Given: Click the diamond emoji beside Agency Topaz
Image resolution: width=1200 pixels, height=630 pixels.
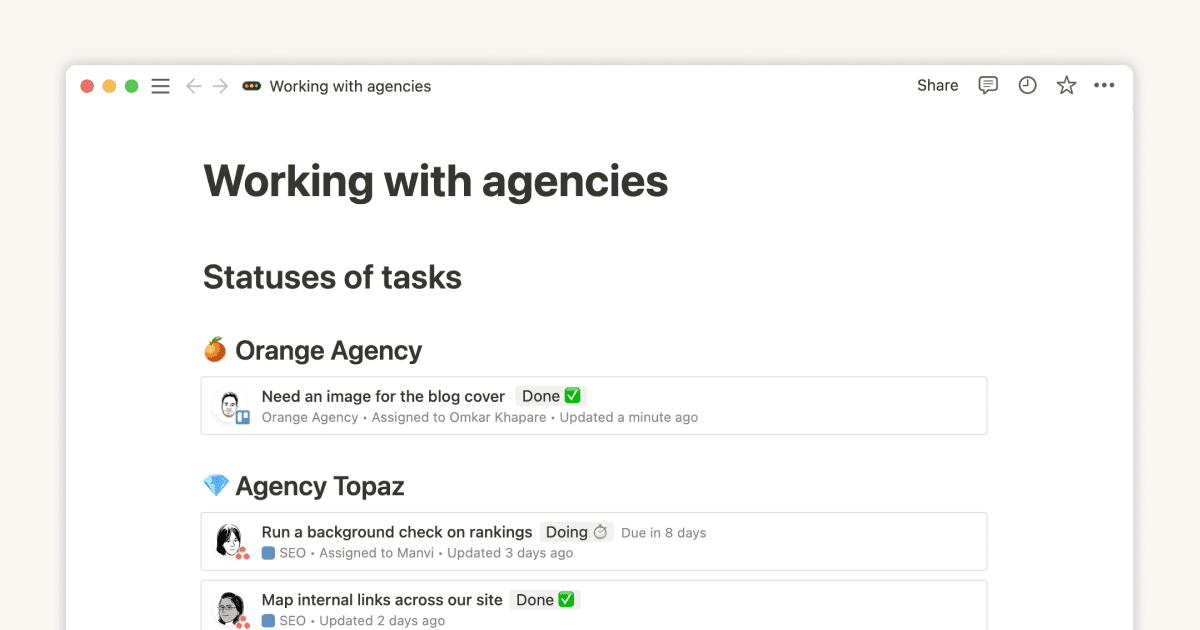Looking at the screenshot, I should point(214,485).
